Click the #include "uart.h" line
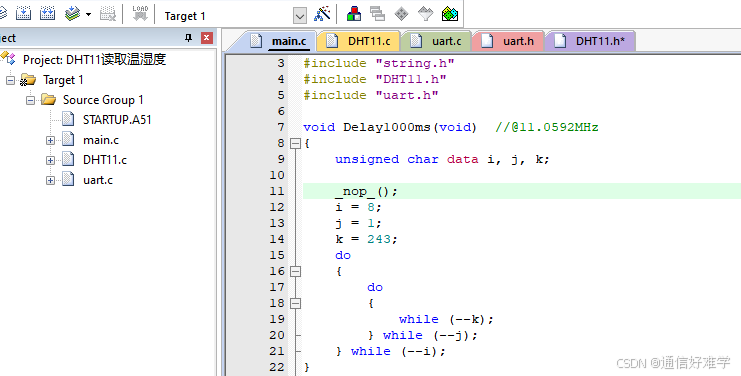Screen dimensions: 741x376 point(371,95)
